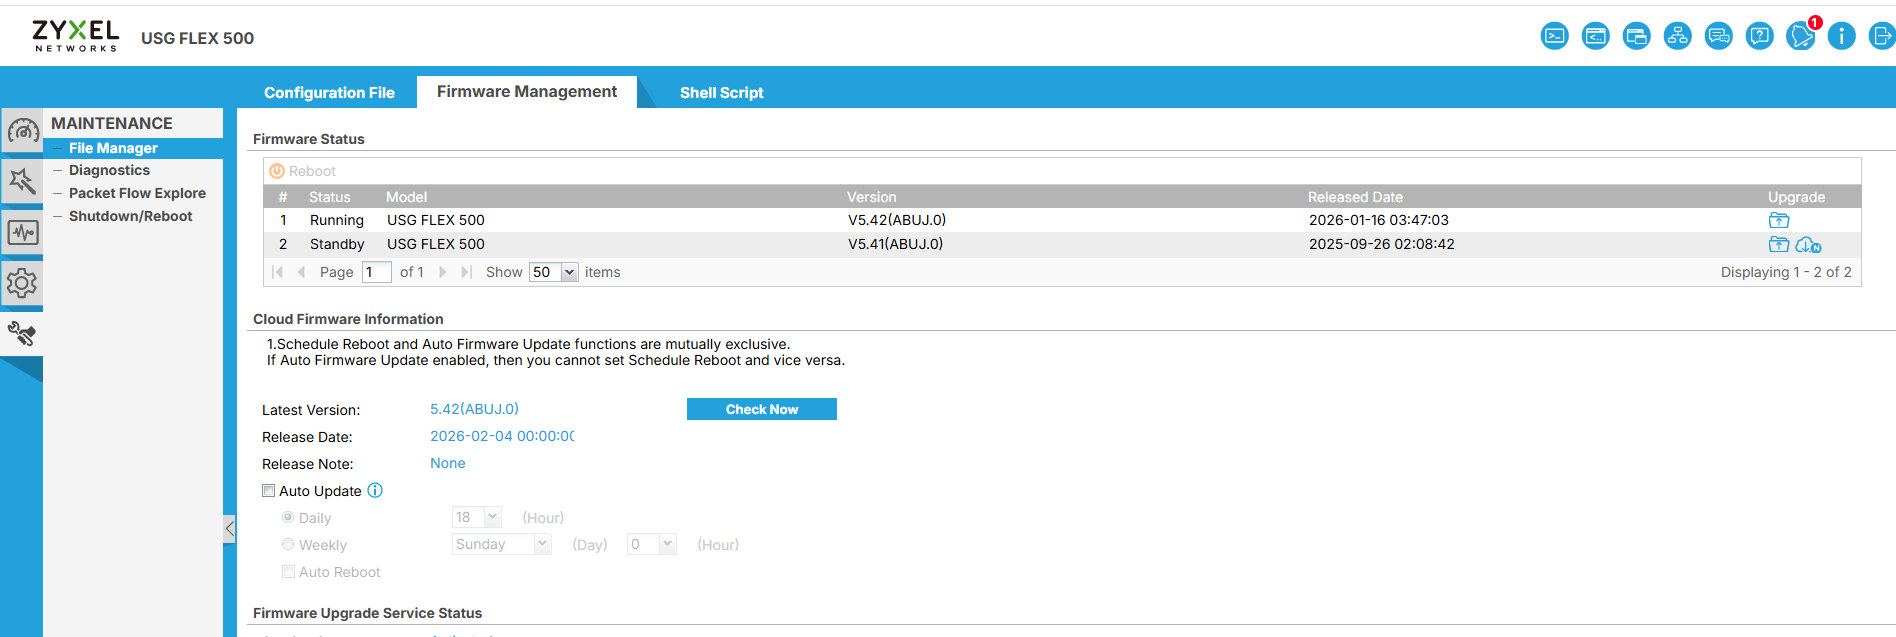Open the CLI window icon in header
1896x637 pixels.
click(x=1595, y=37)
